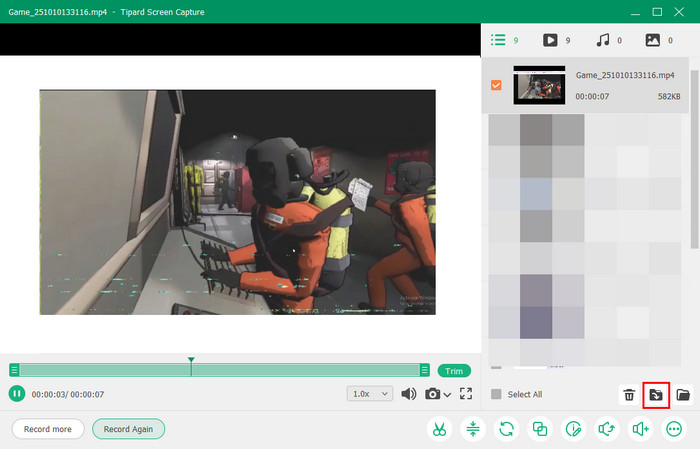Switch to the video recordings tab

pos(550,40)
